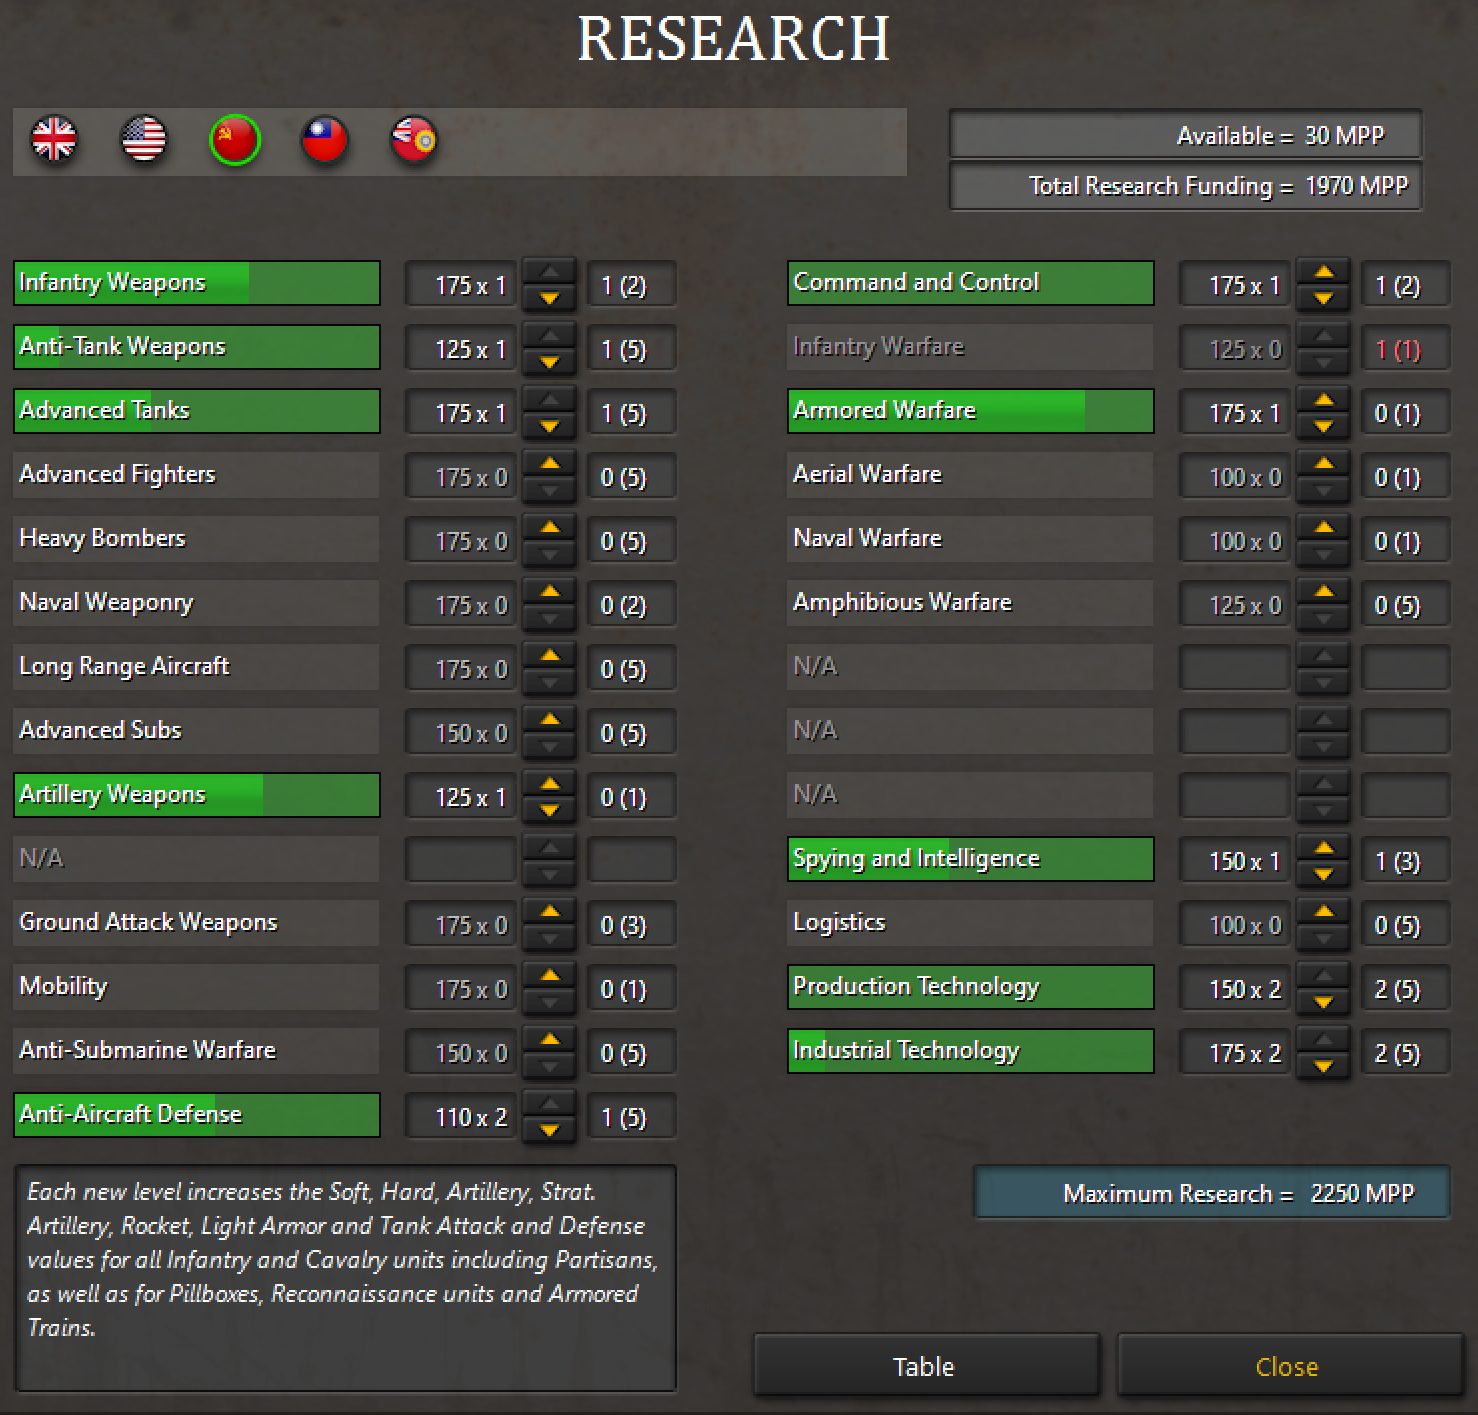This screenshot has height=1415, width=1478.
Task: Increase Logistics research investment
Action: 1322,911
